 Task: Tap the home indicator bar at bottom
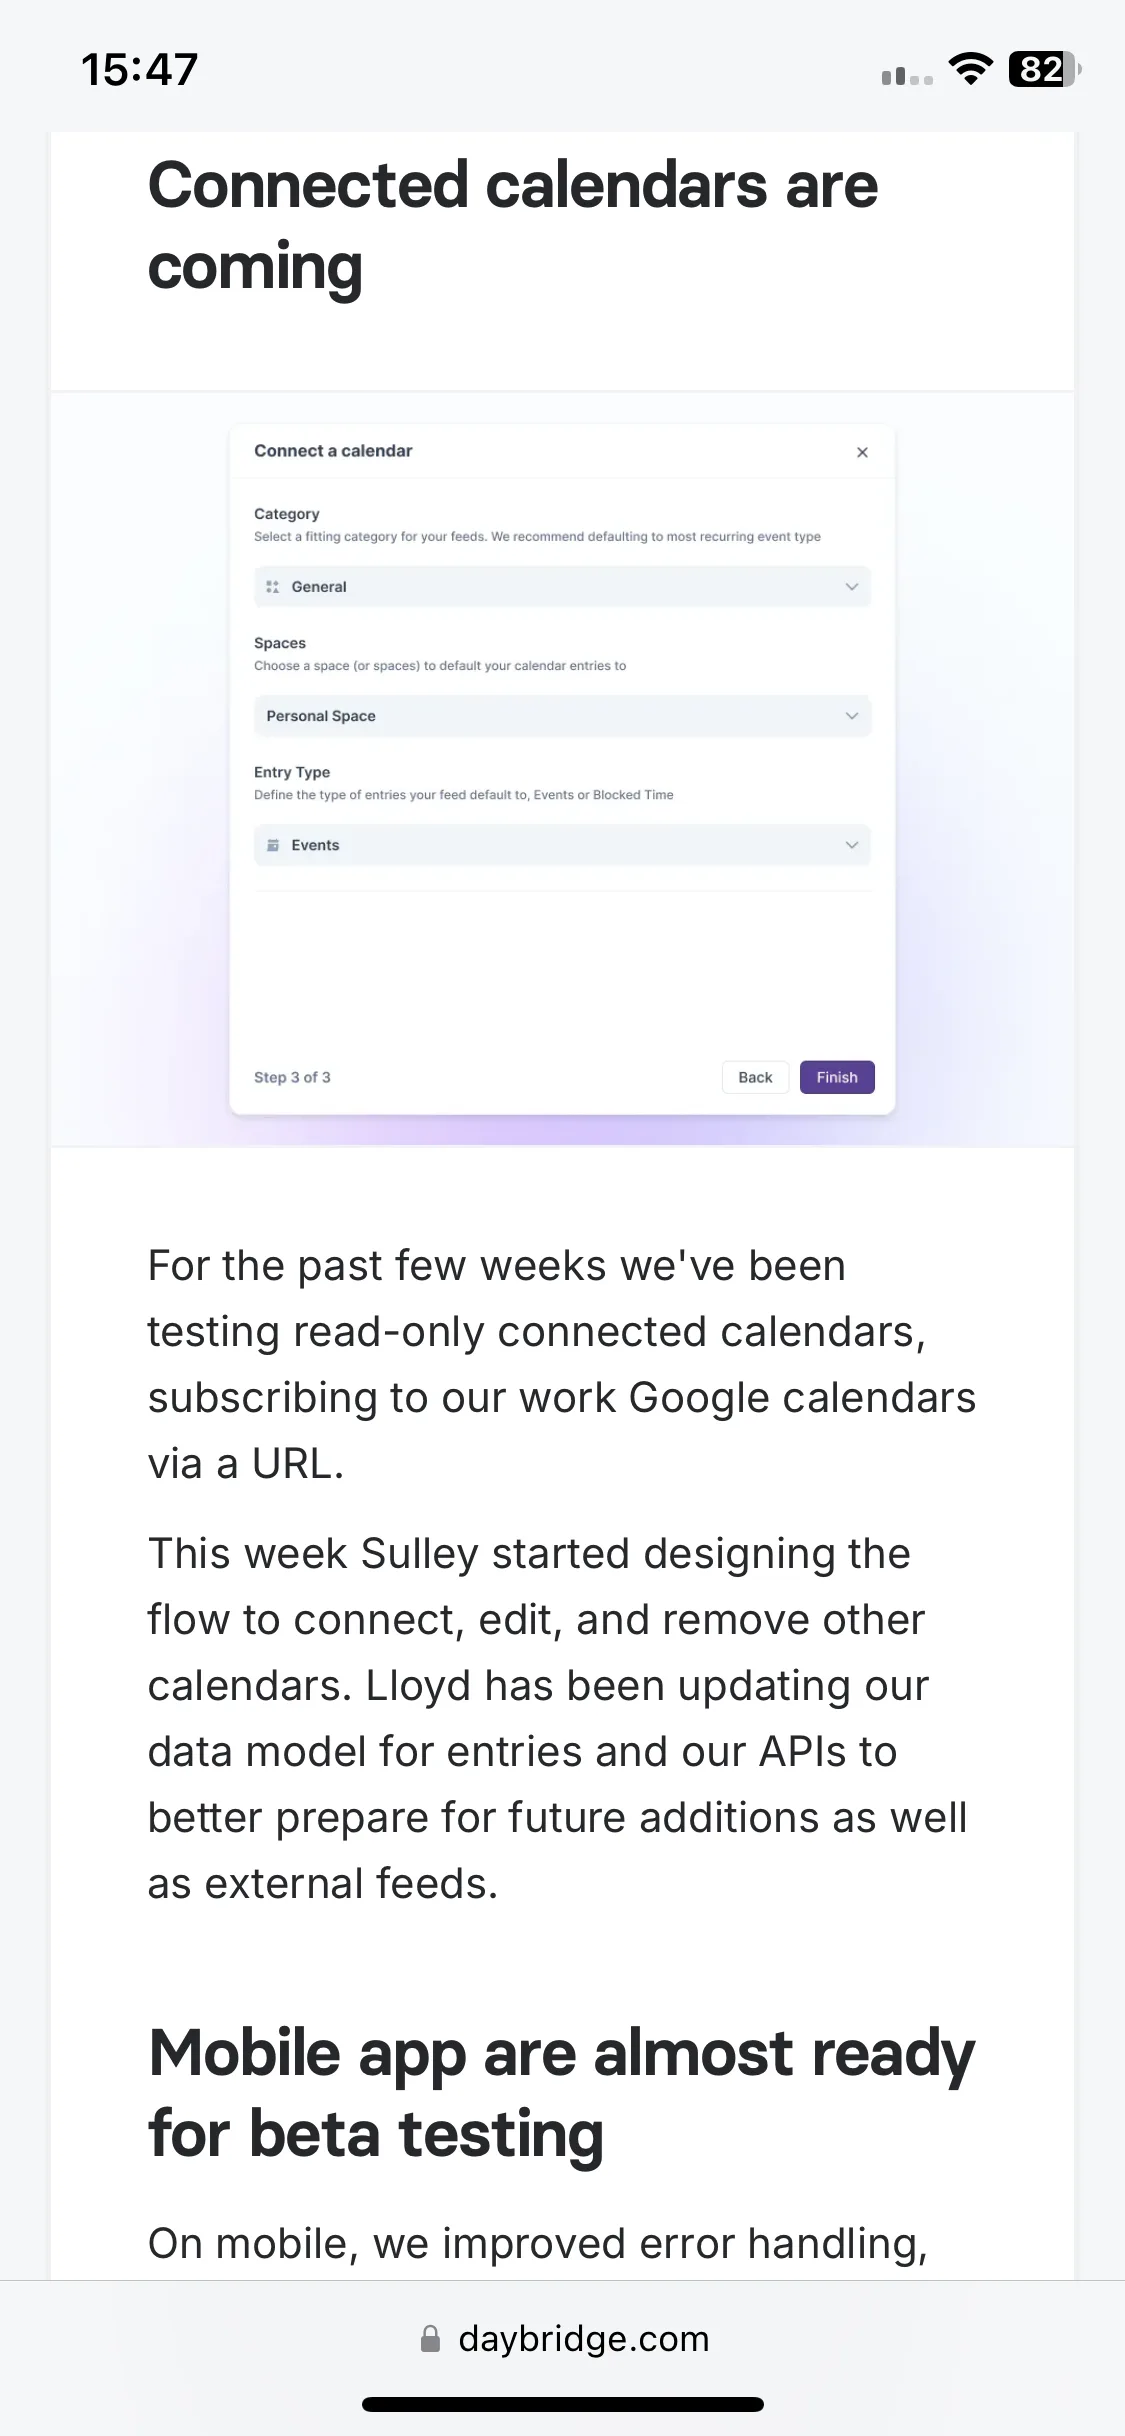[x=563, y=2404]
